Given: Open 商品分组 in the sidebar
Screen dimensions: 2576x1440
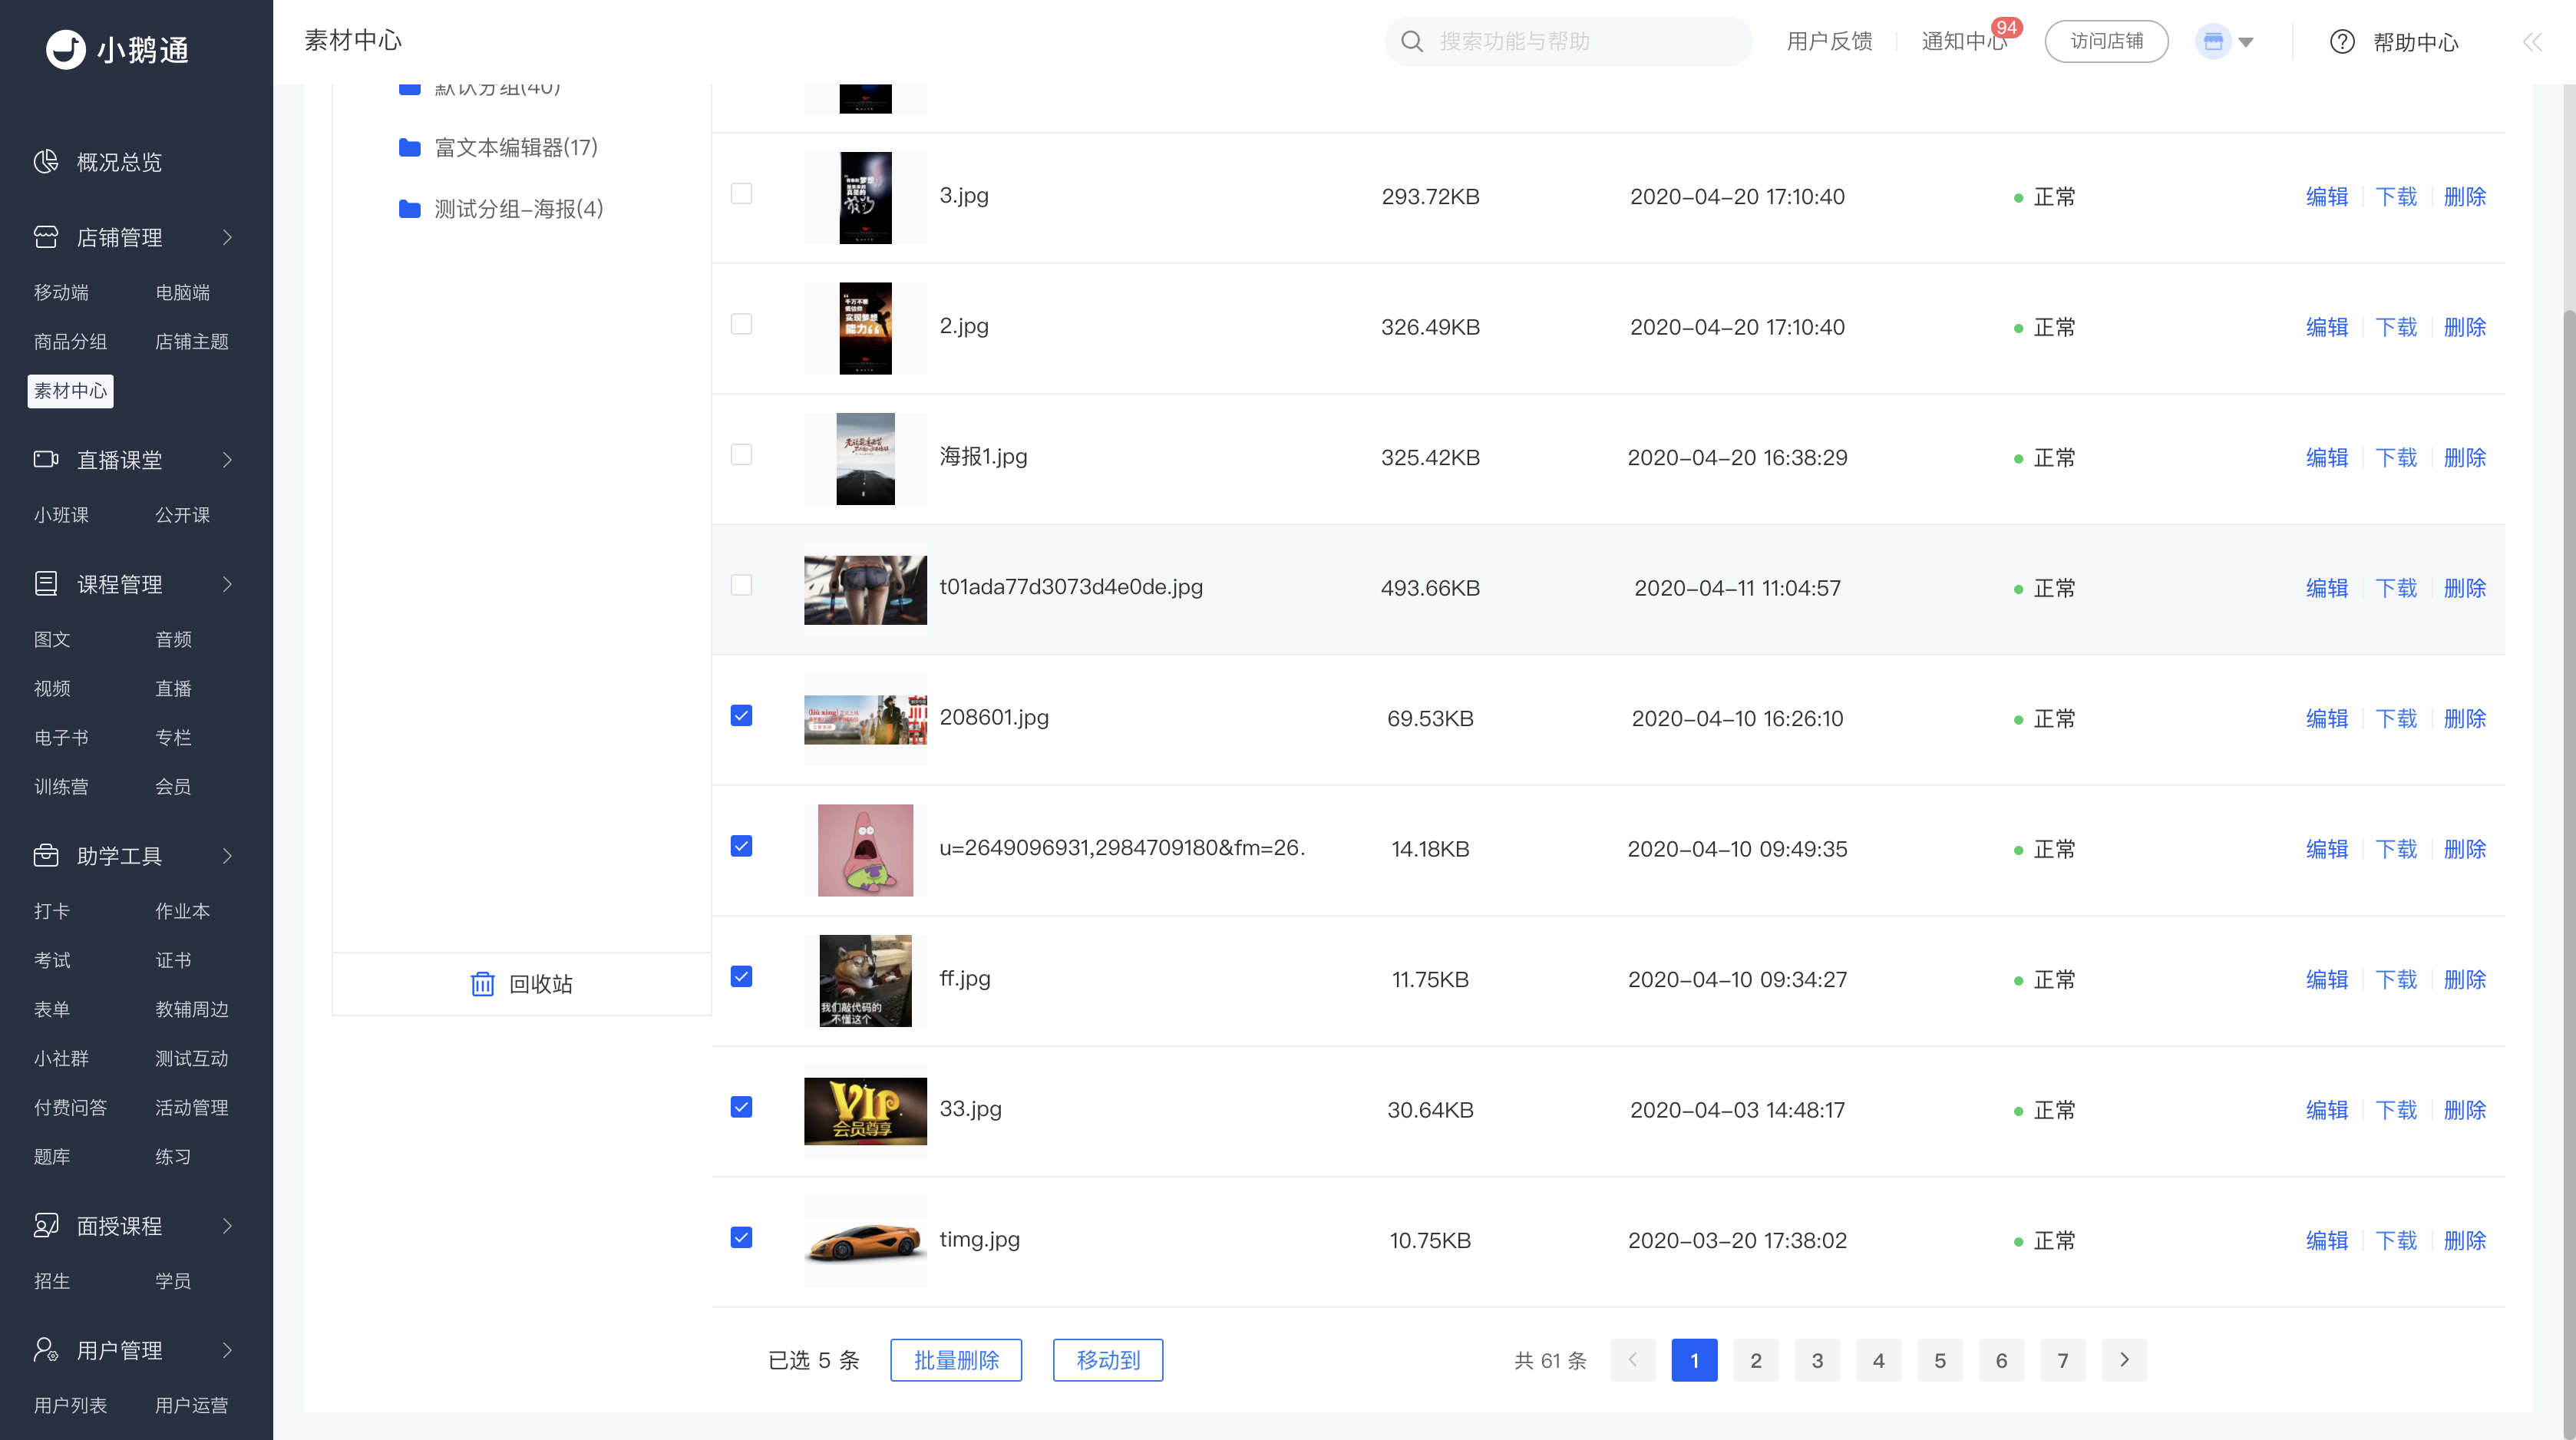Looking at the screenshot, I should (70, 342).
